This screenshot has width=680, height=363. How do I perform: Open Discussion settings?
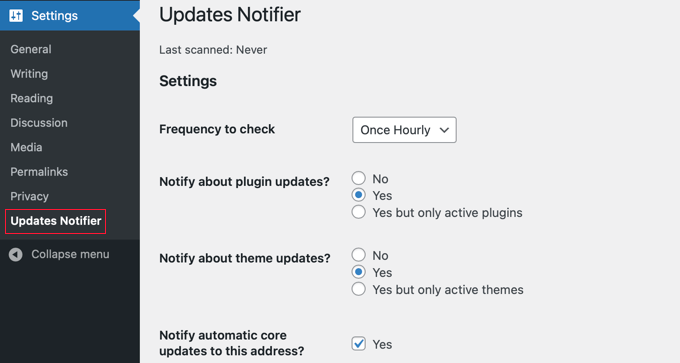click(x=39, y=123)
